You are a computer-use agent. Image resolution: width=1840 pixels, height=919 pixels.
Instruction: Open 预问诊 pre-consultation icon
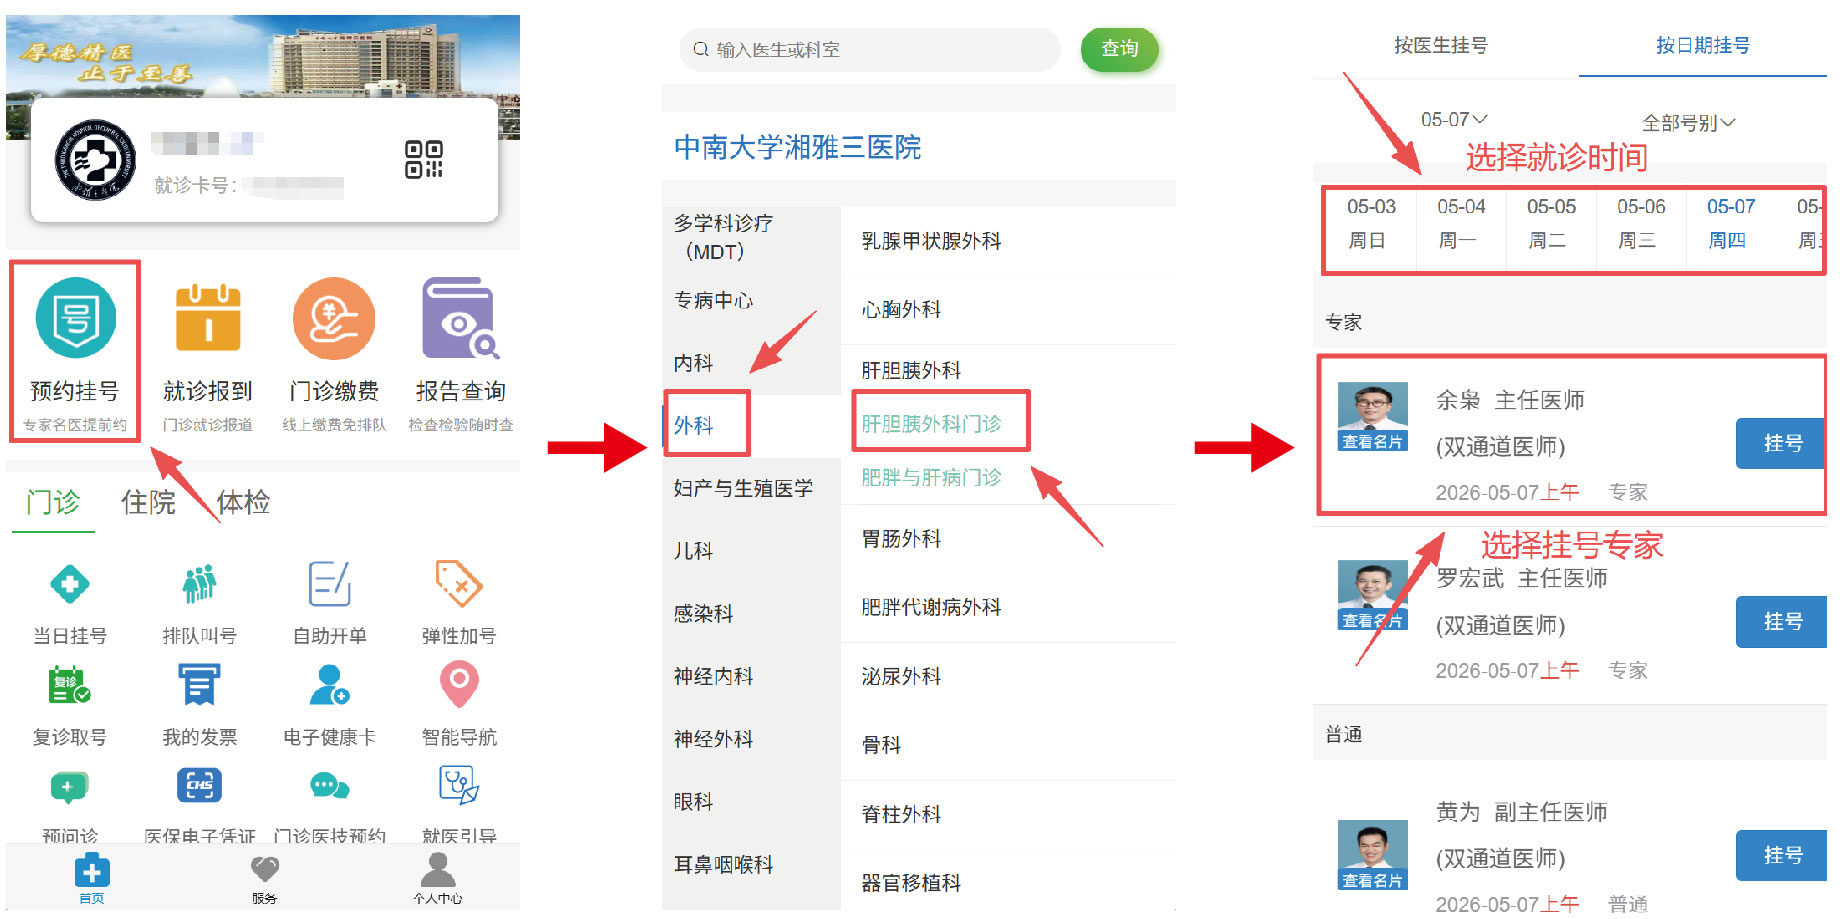[x=70, y=788]
